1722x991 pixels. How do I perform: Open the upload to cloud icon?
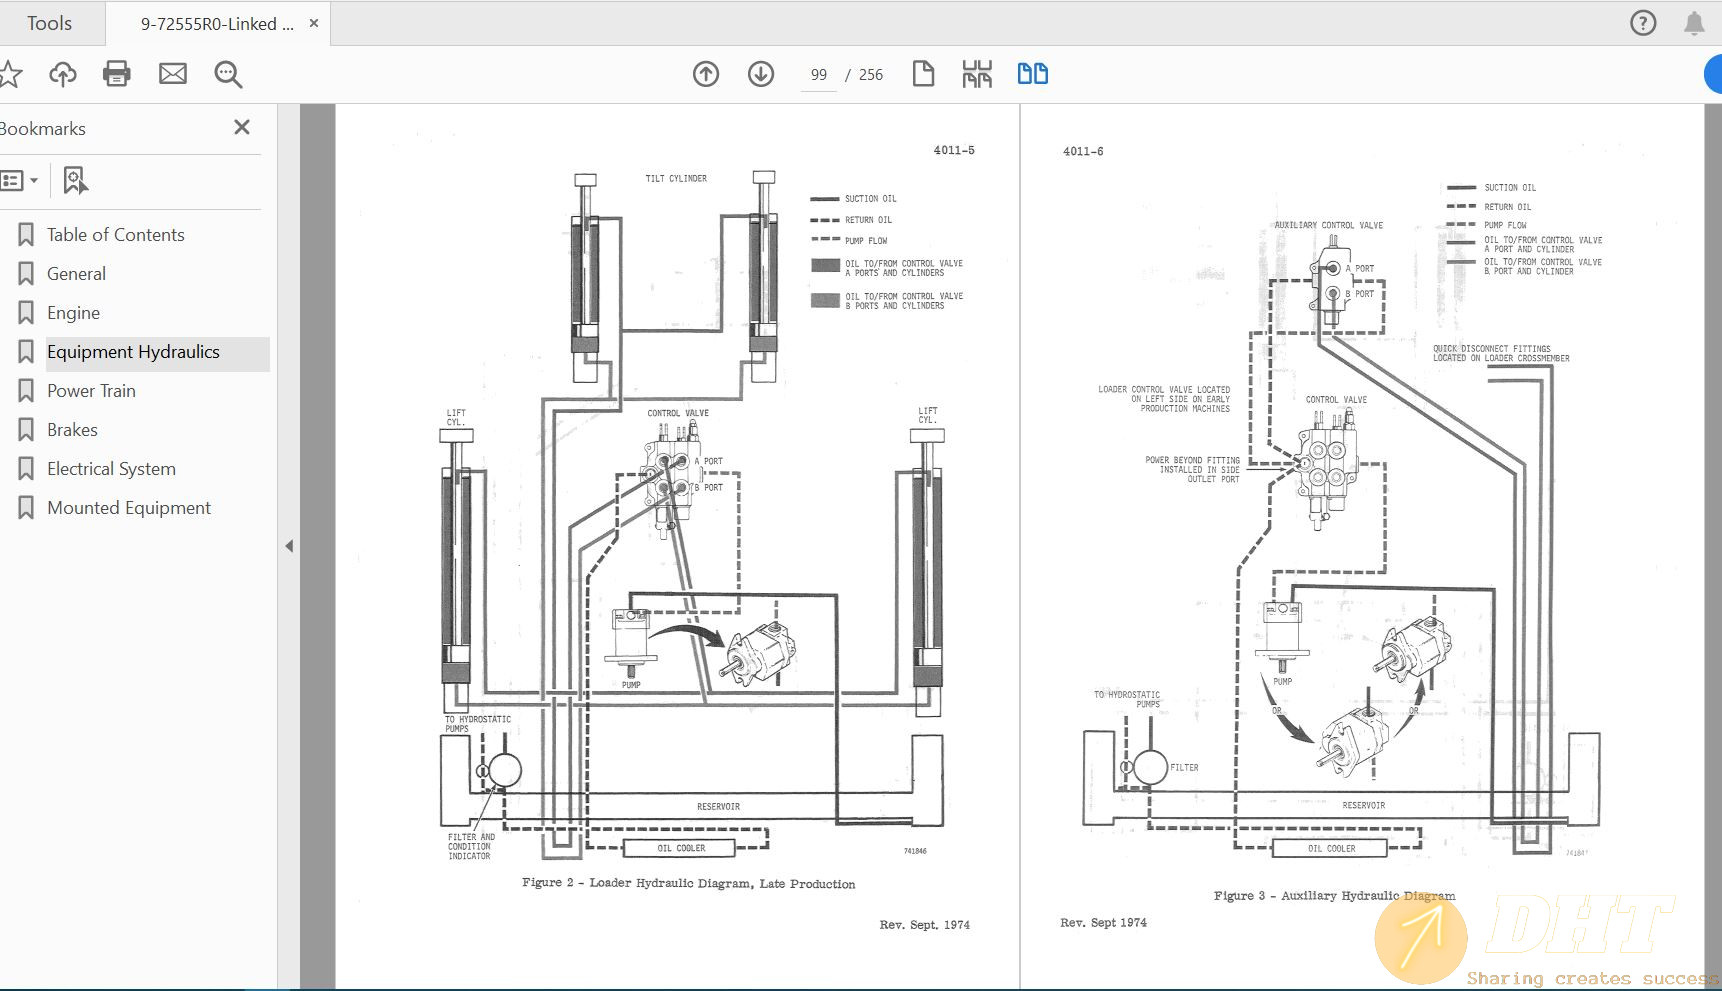tap(63, 74)
